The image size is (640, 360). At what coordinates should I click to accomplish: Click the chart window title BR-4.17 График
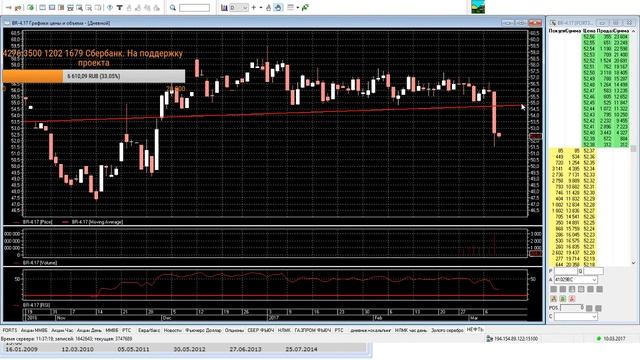(61, 23)
